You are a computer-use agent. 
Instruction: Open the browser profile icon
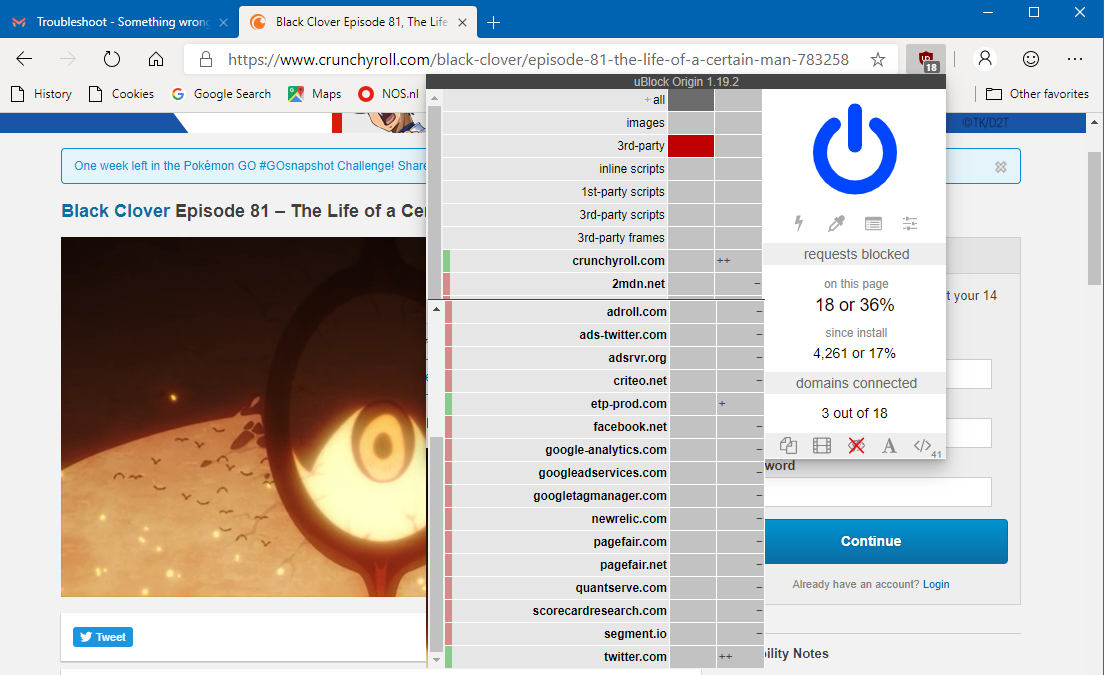point(985,59)
